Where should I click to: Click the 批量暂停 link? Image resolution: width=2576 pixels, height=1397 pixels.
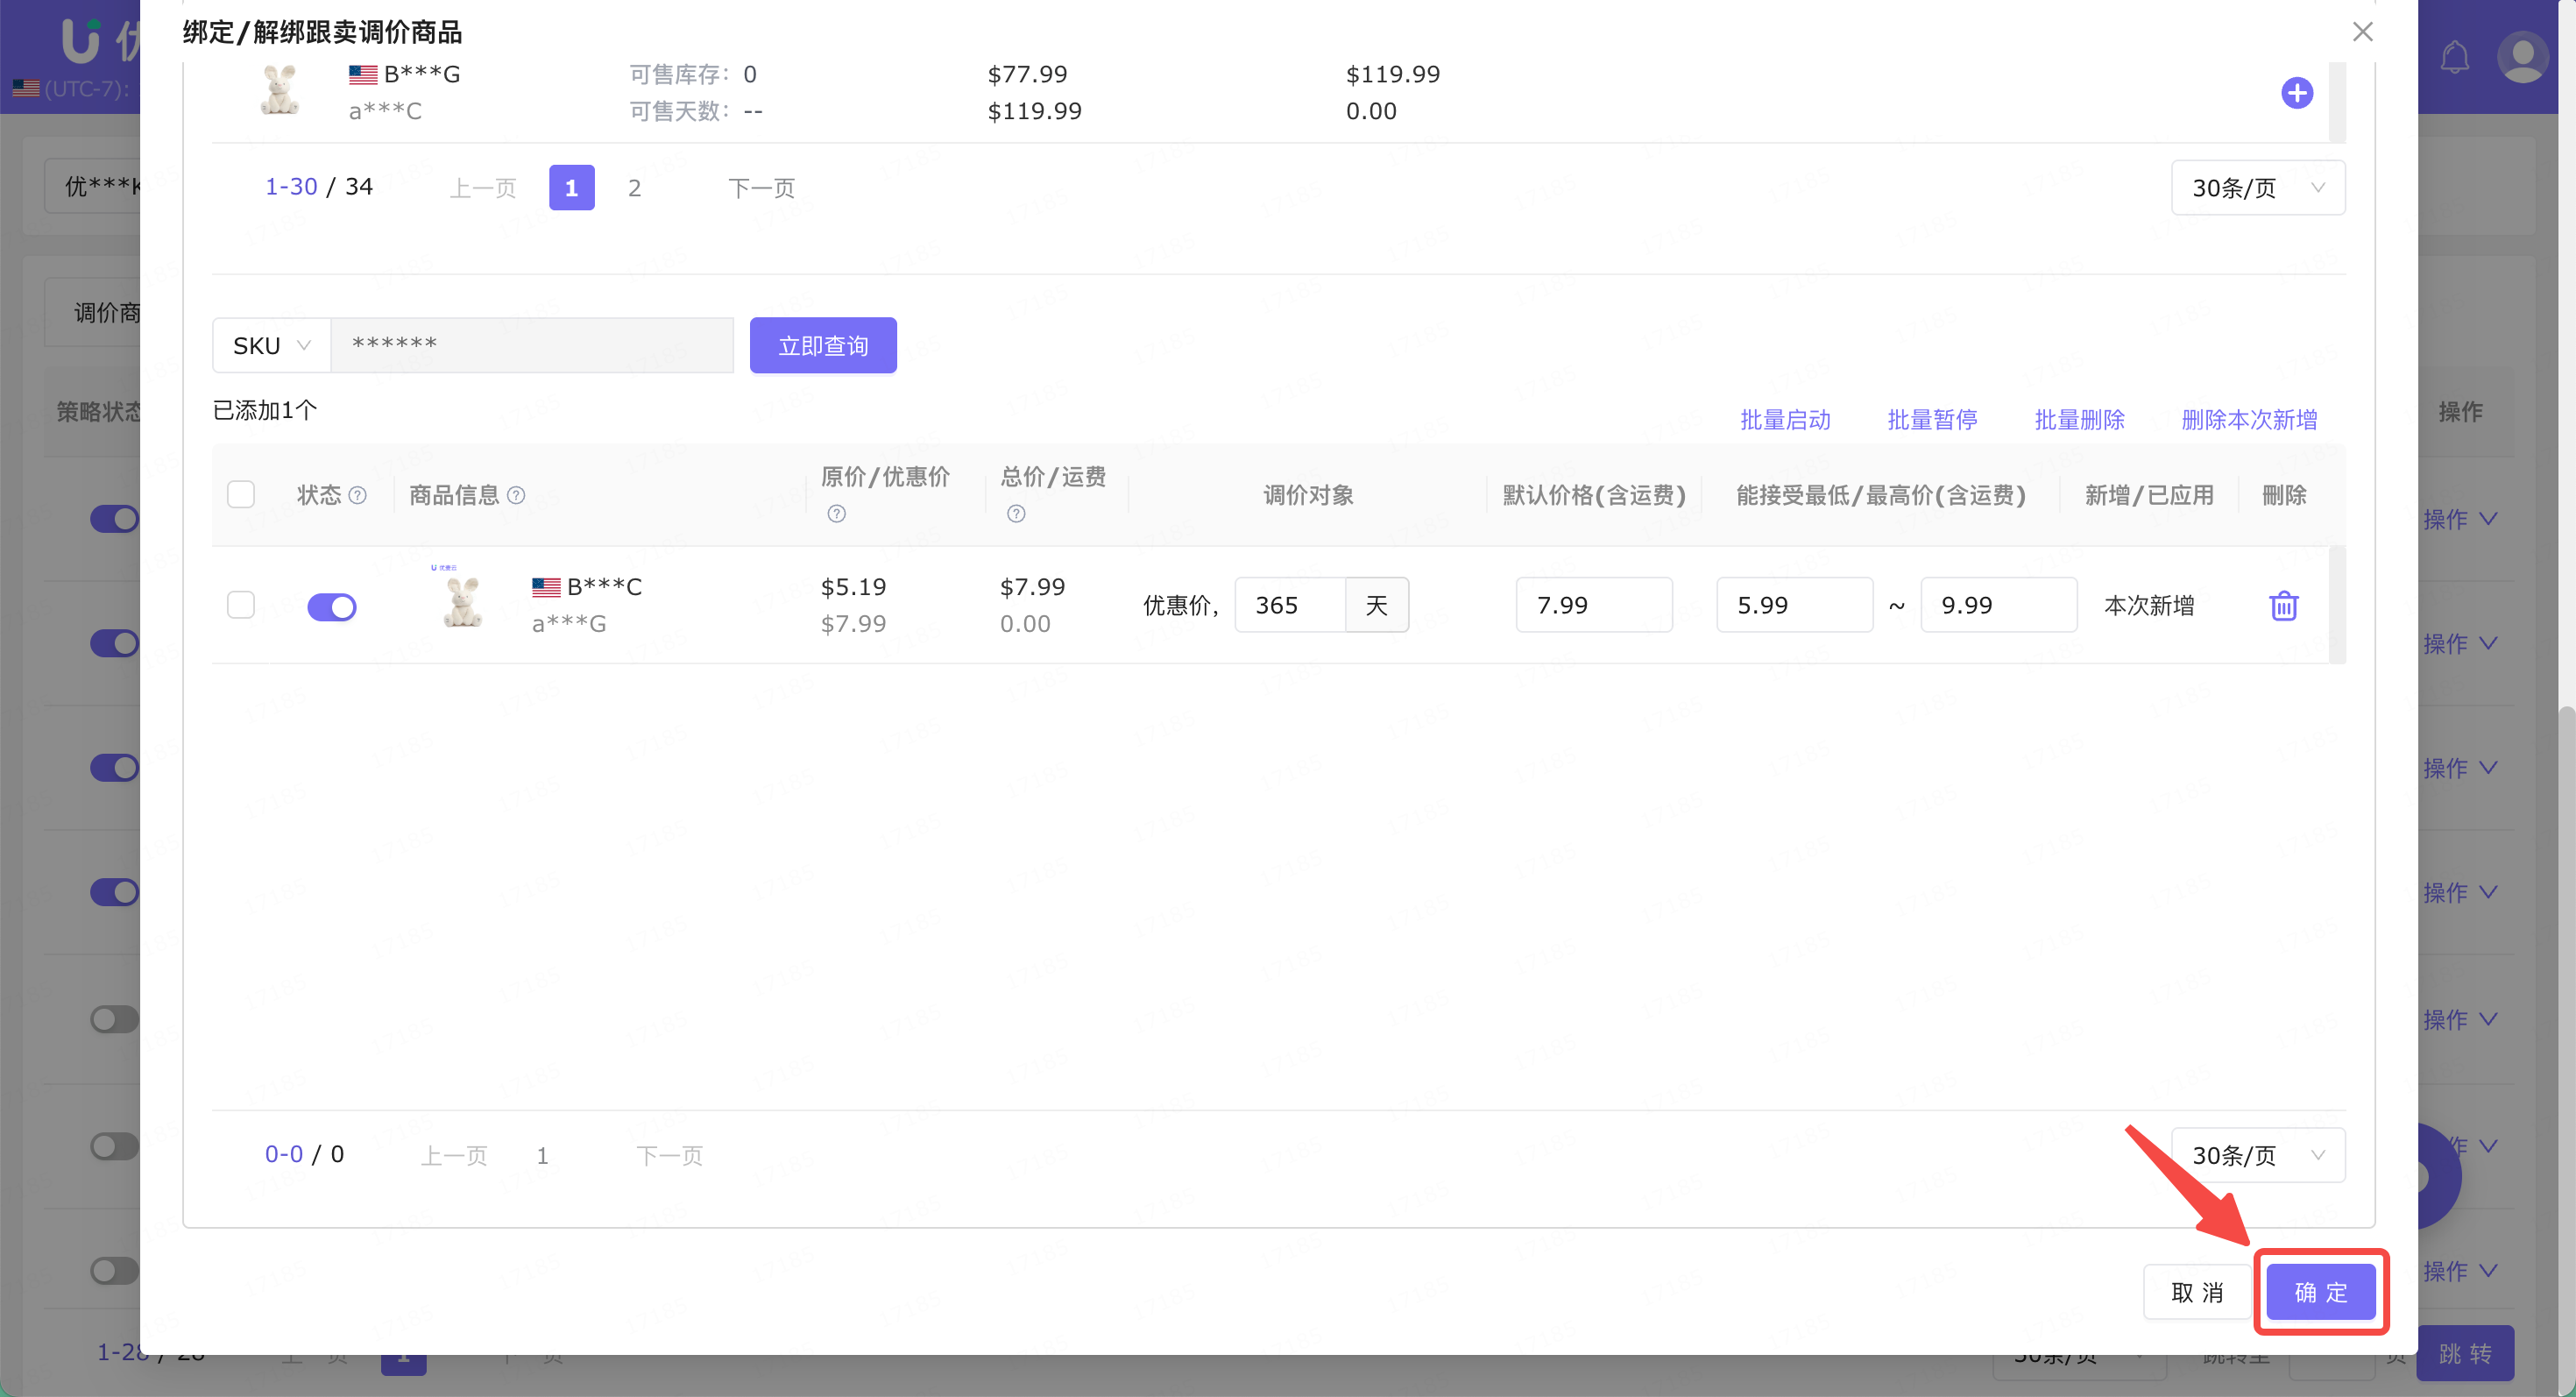1931,419
